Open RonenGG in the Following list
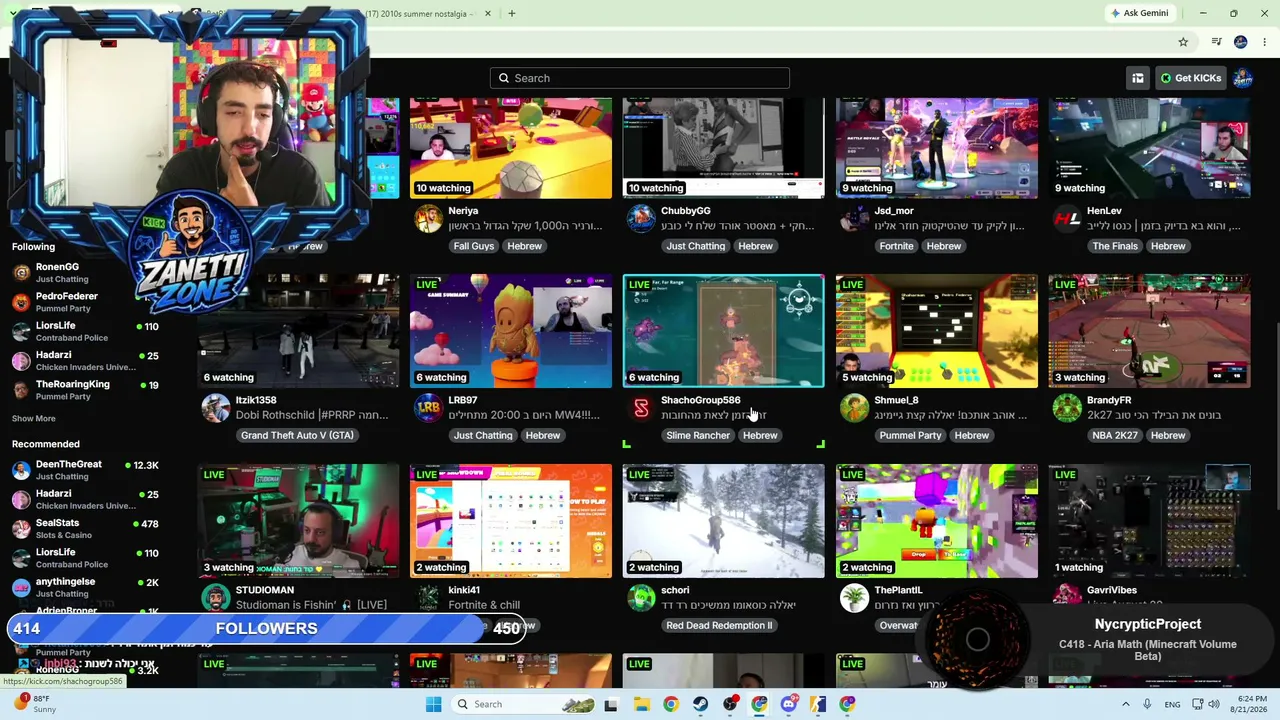This screenshot has width=1280, height=720. point(84,272)
